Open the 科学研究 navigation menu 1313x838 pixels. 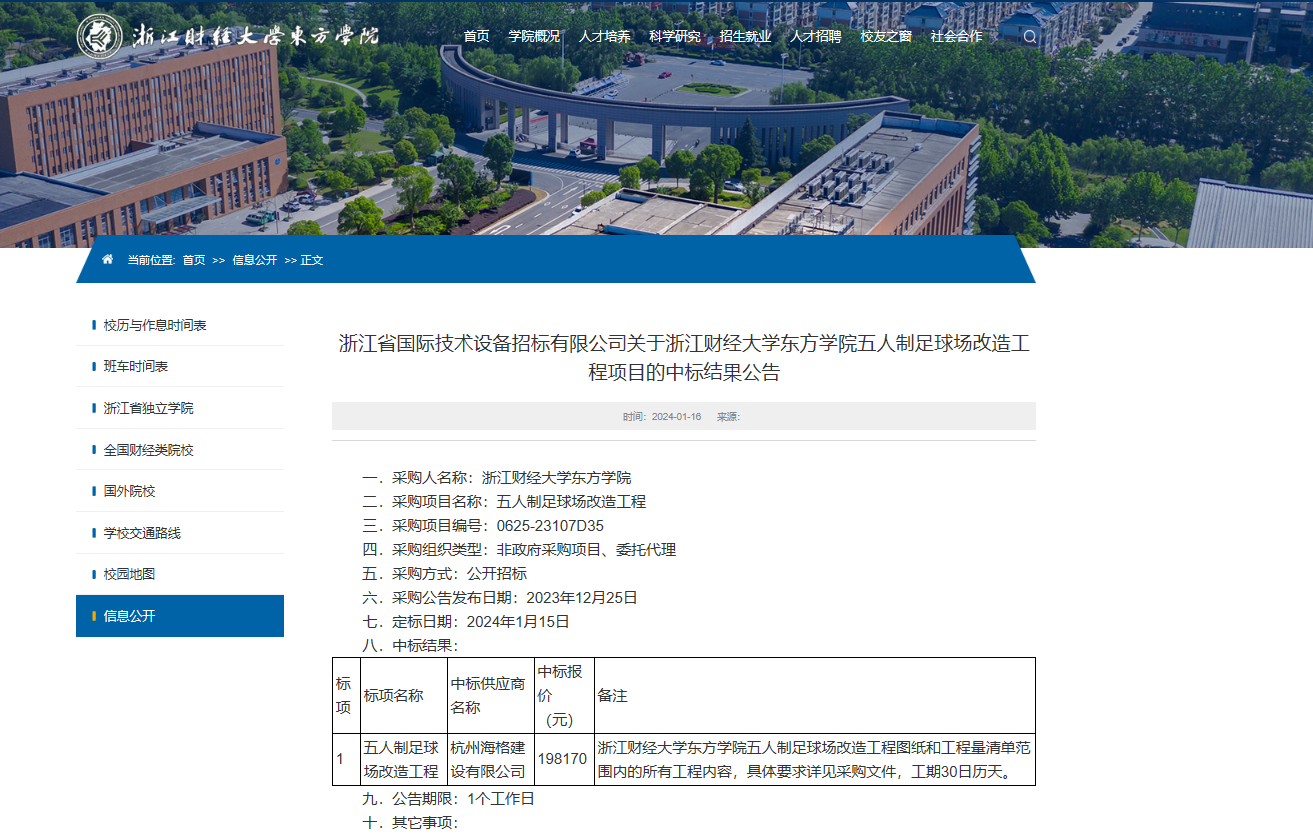(x=675, y=36)
